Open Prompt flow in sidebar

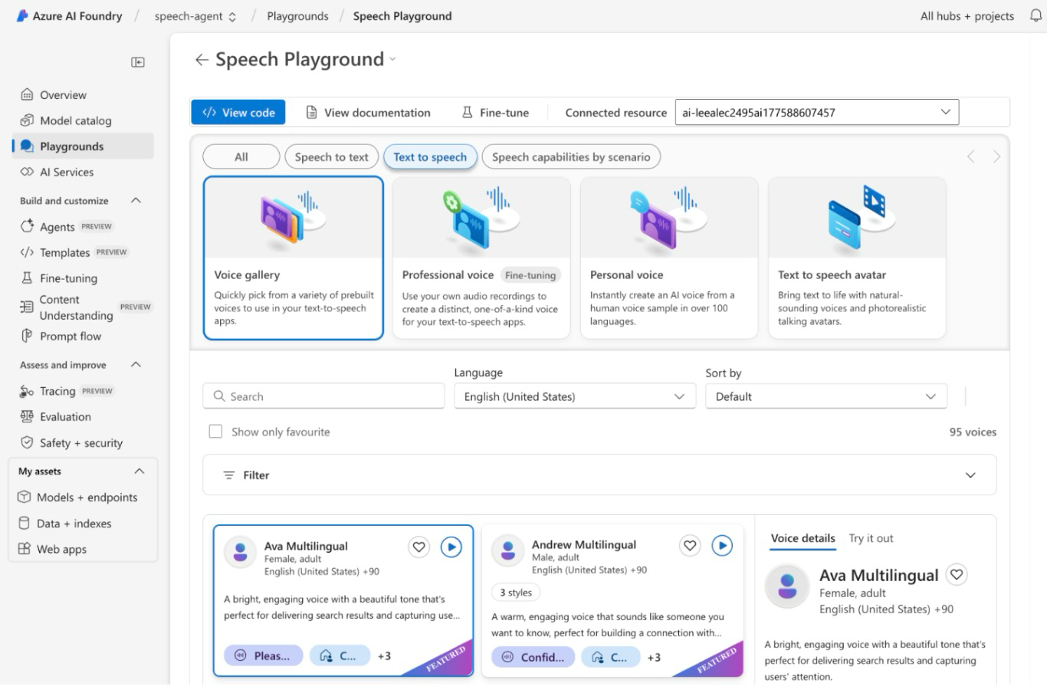(x=61, y=336)
